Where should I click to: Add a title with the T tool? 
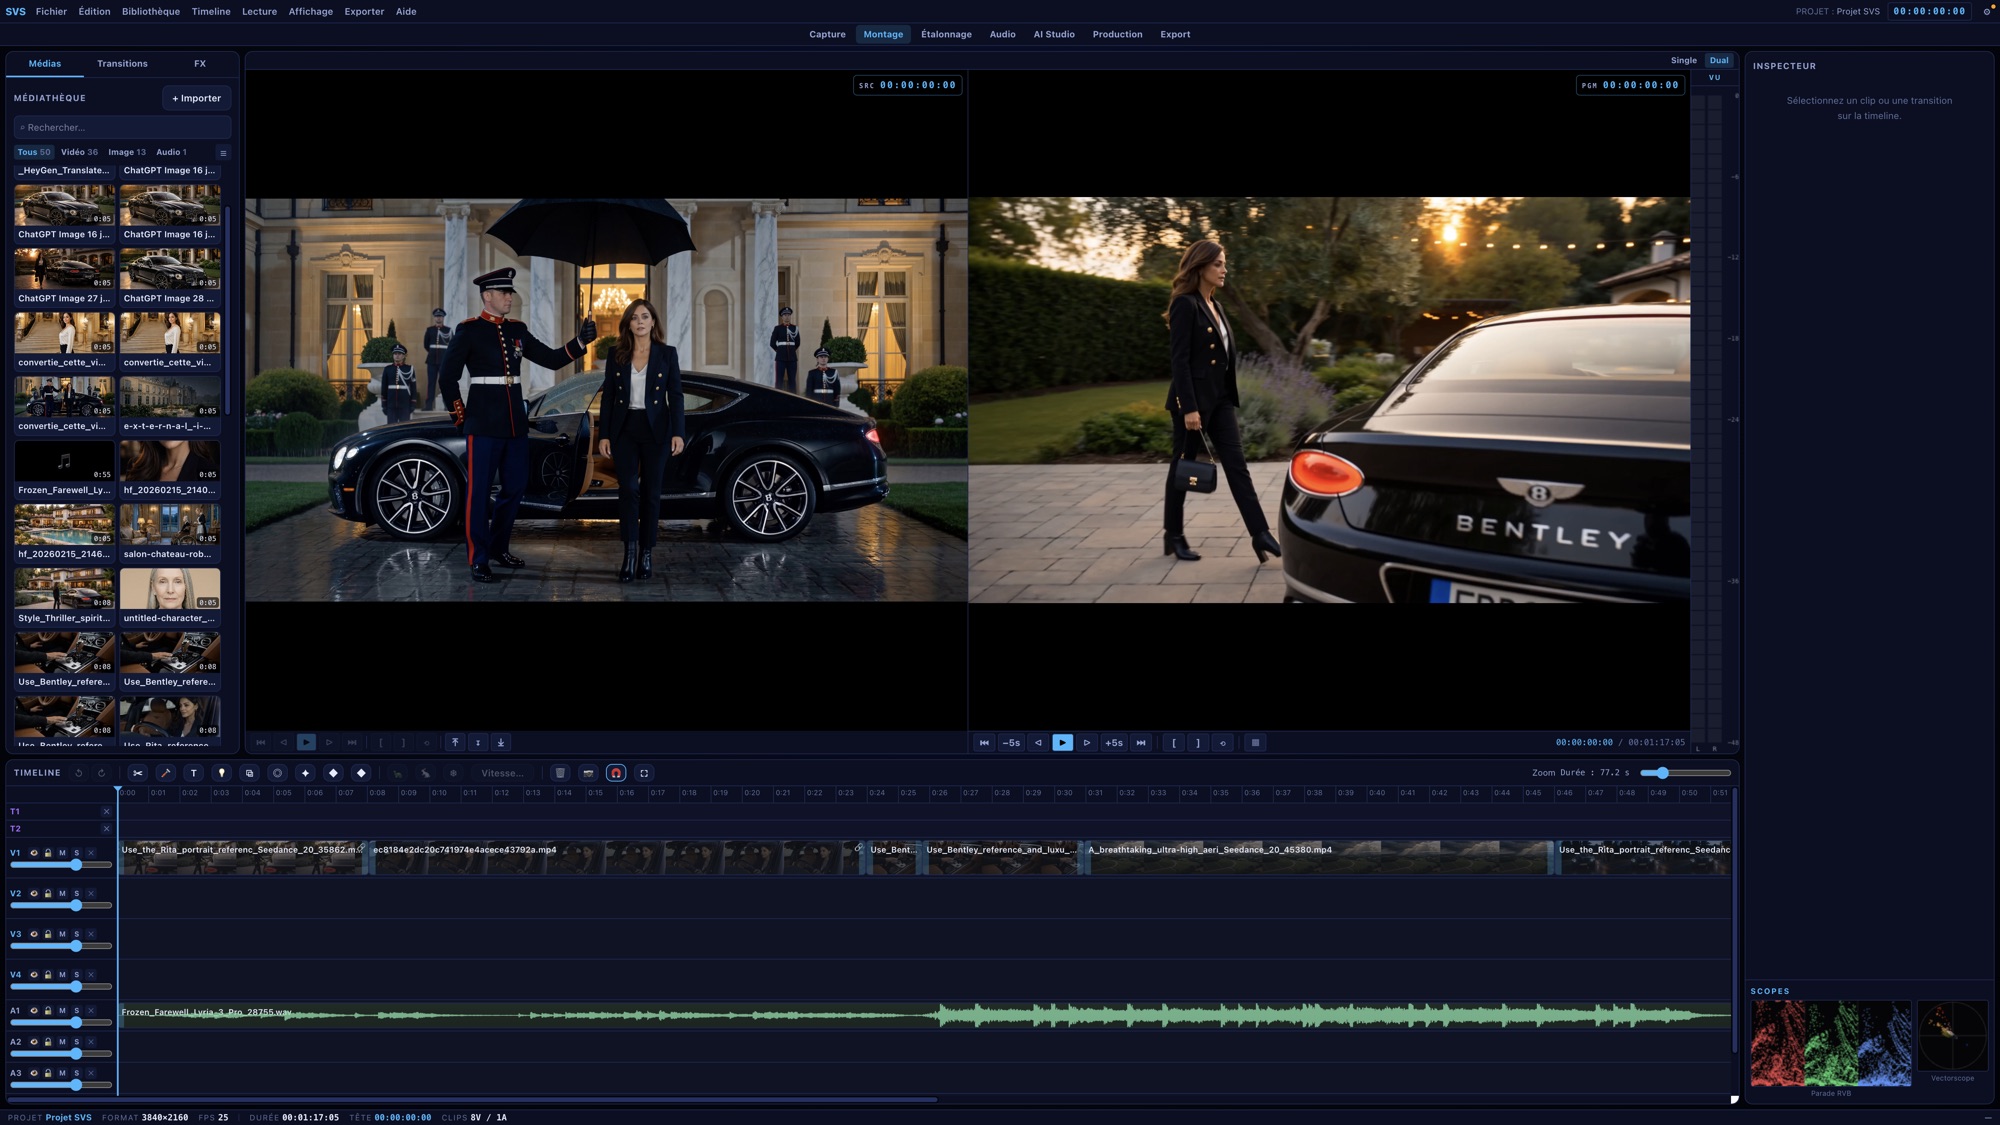click(194, 773)
